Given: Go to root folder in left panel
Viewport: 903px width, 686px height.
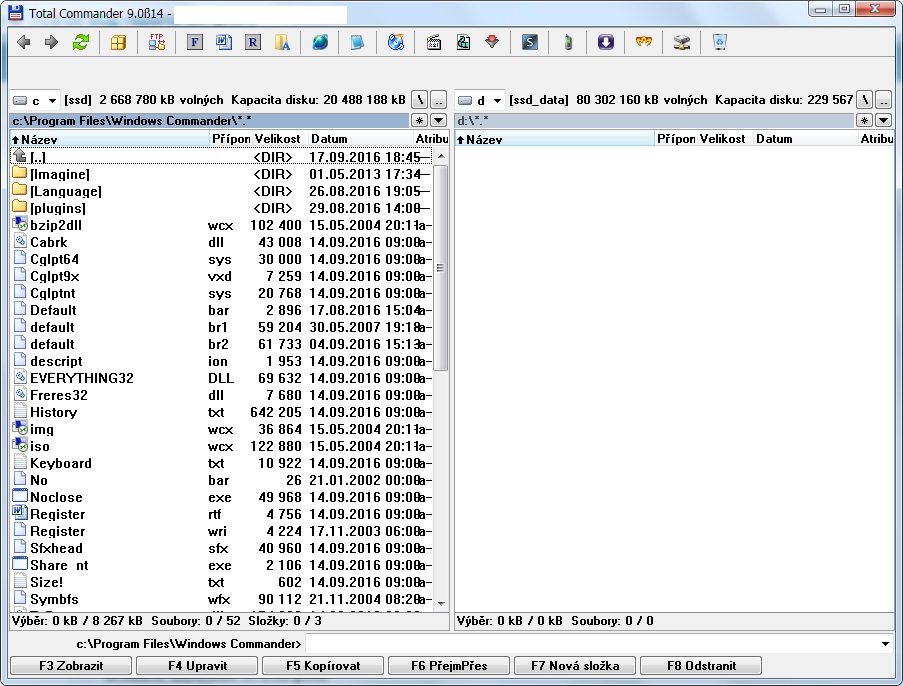Looking at the screenshot, I should click(x=420, y=100).
